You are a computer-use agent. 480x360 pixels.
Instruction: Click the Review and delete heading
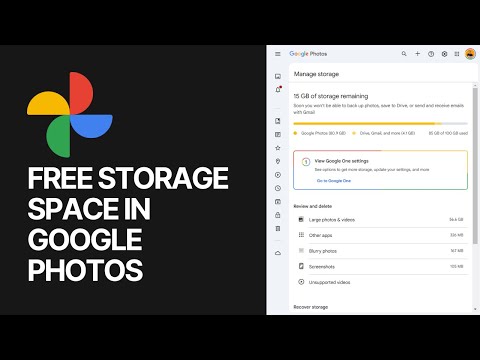click(x=313, y=206)
